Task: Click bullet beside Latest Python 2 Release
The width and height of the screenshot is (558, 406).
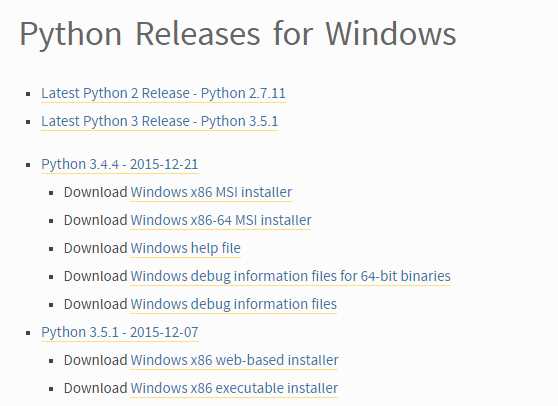Action: point(28,94)
